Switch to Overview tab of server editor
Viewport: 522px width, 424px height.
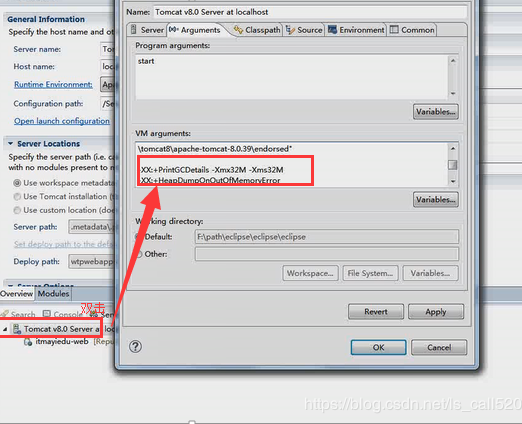[17, 294]
